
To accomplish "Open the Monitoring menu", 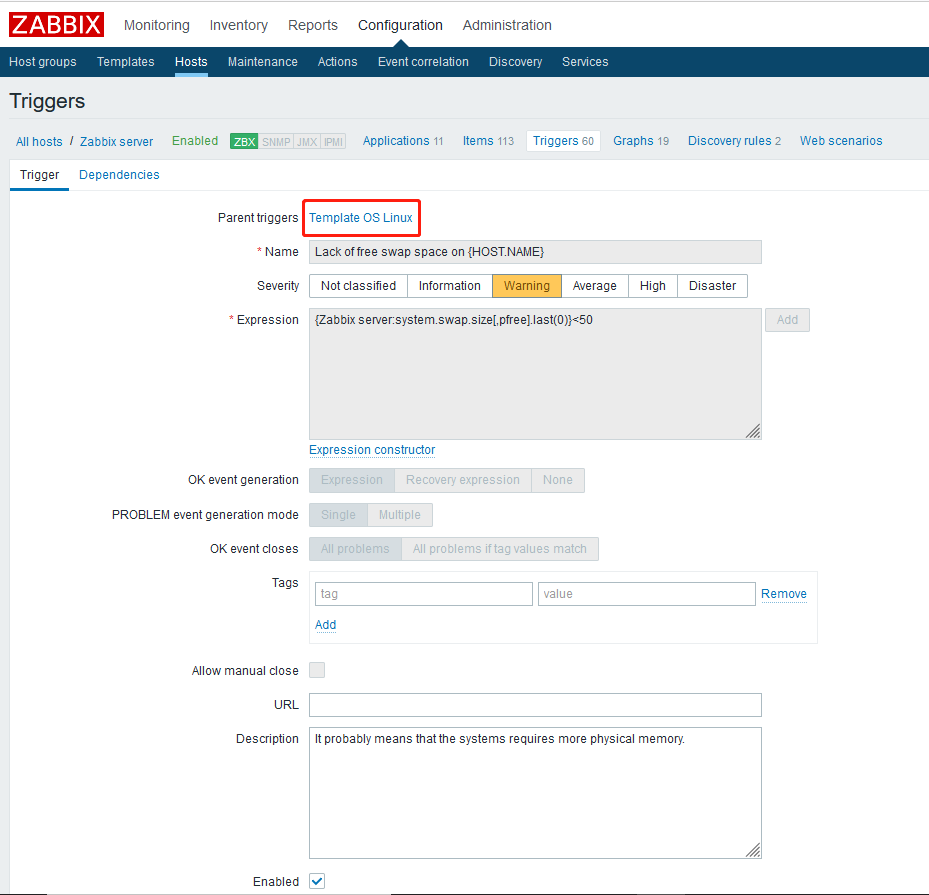I will click(x=156, y=25).
